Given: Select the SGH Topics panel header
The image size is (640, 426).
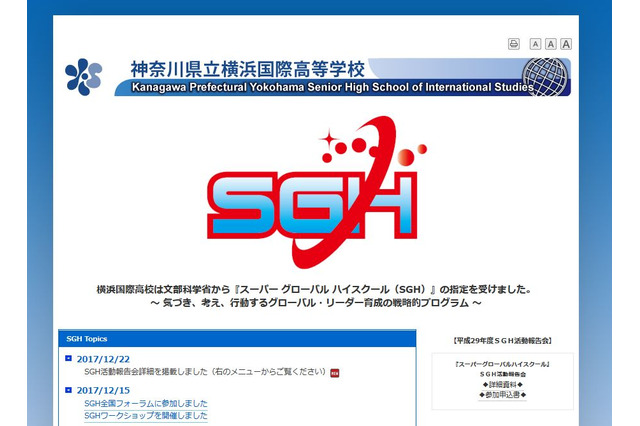Looking at the screenshot, I should (237, 339).
